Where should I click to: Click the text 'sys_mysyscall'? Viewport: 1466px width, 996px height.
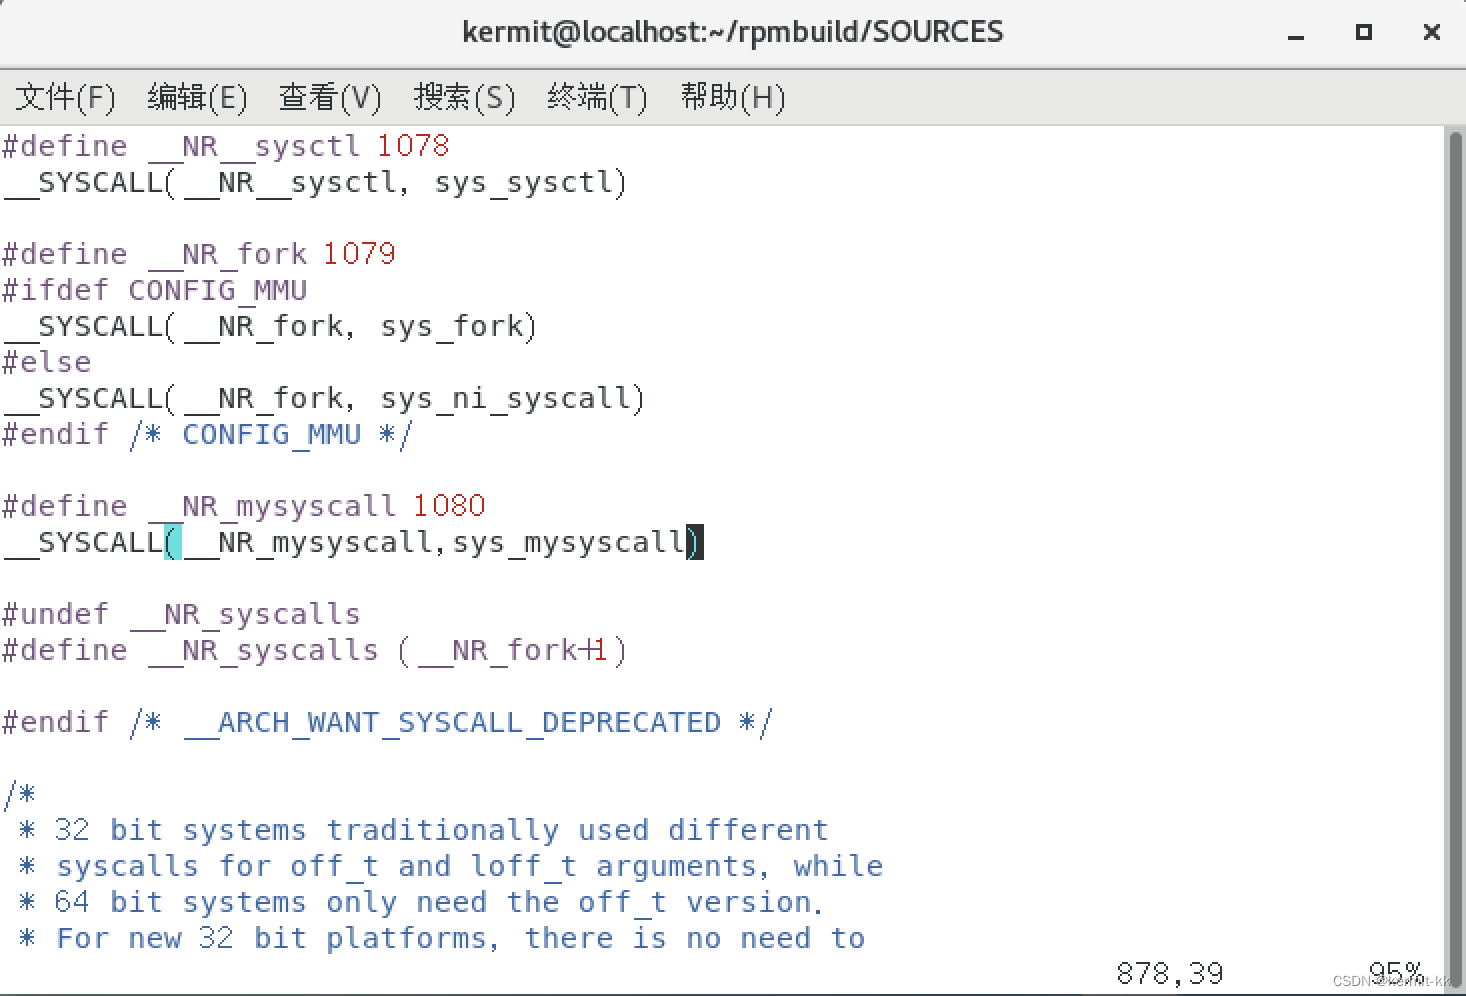tap(569, 542)
